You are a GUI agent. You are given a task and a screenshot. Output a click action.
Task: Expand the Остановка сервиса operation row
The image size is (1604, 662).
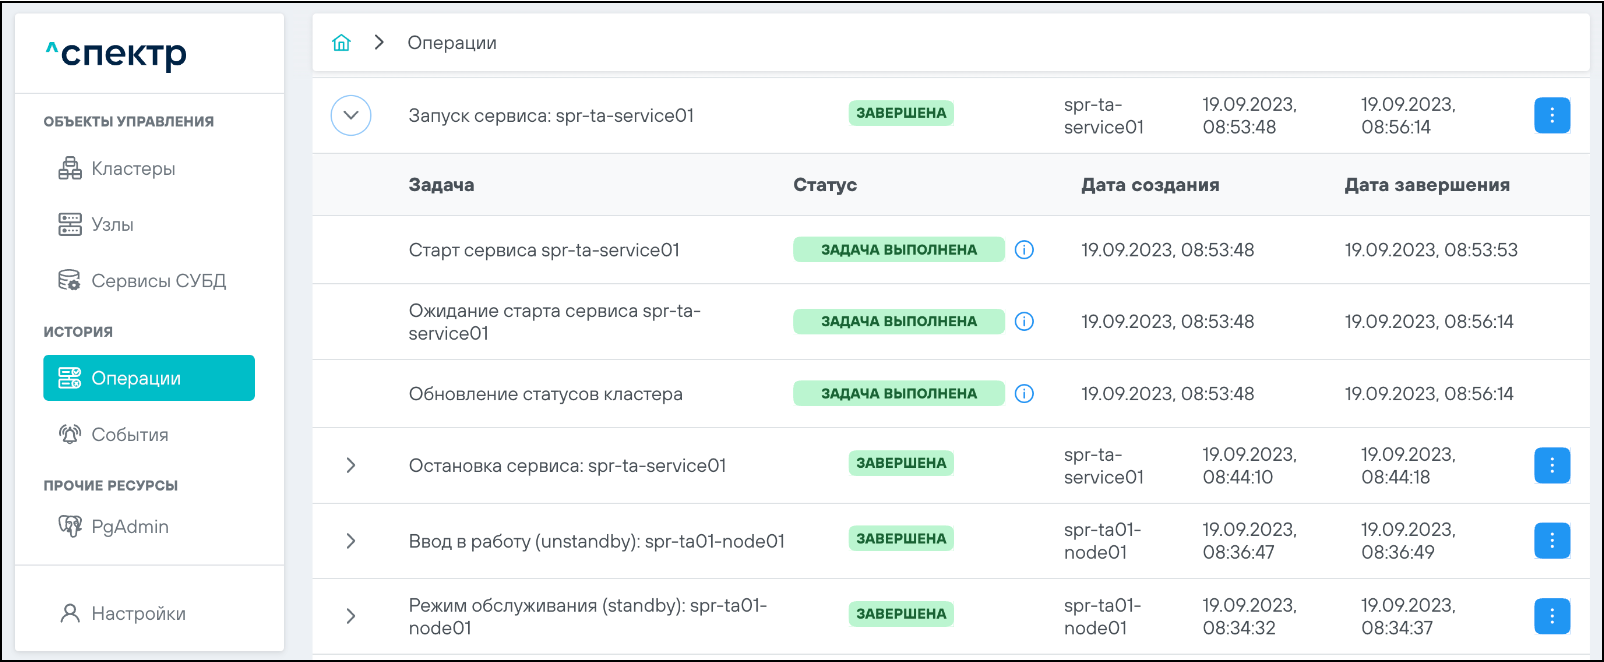click(x=351, y=465)
